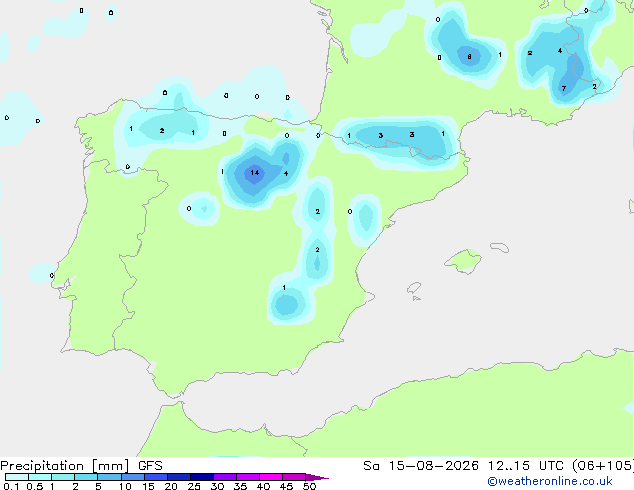
Task: Click the over-50 mm legend arrow tip
Action: 317,477
